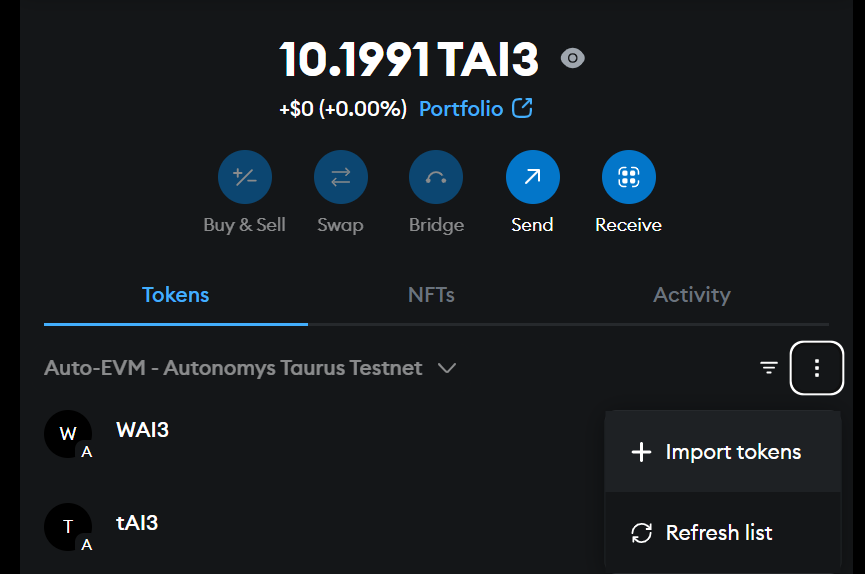This screenshot has height=574, width=865.
Task: Click the chevron next to network name
Action: click(446, 368)
